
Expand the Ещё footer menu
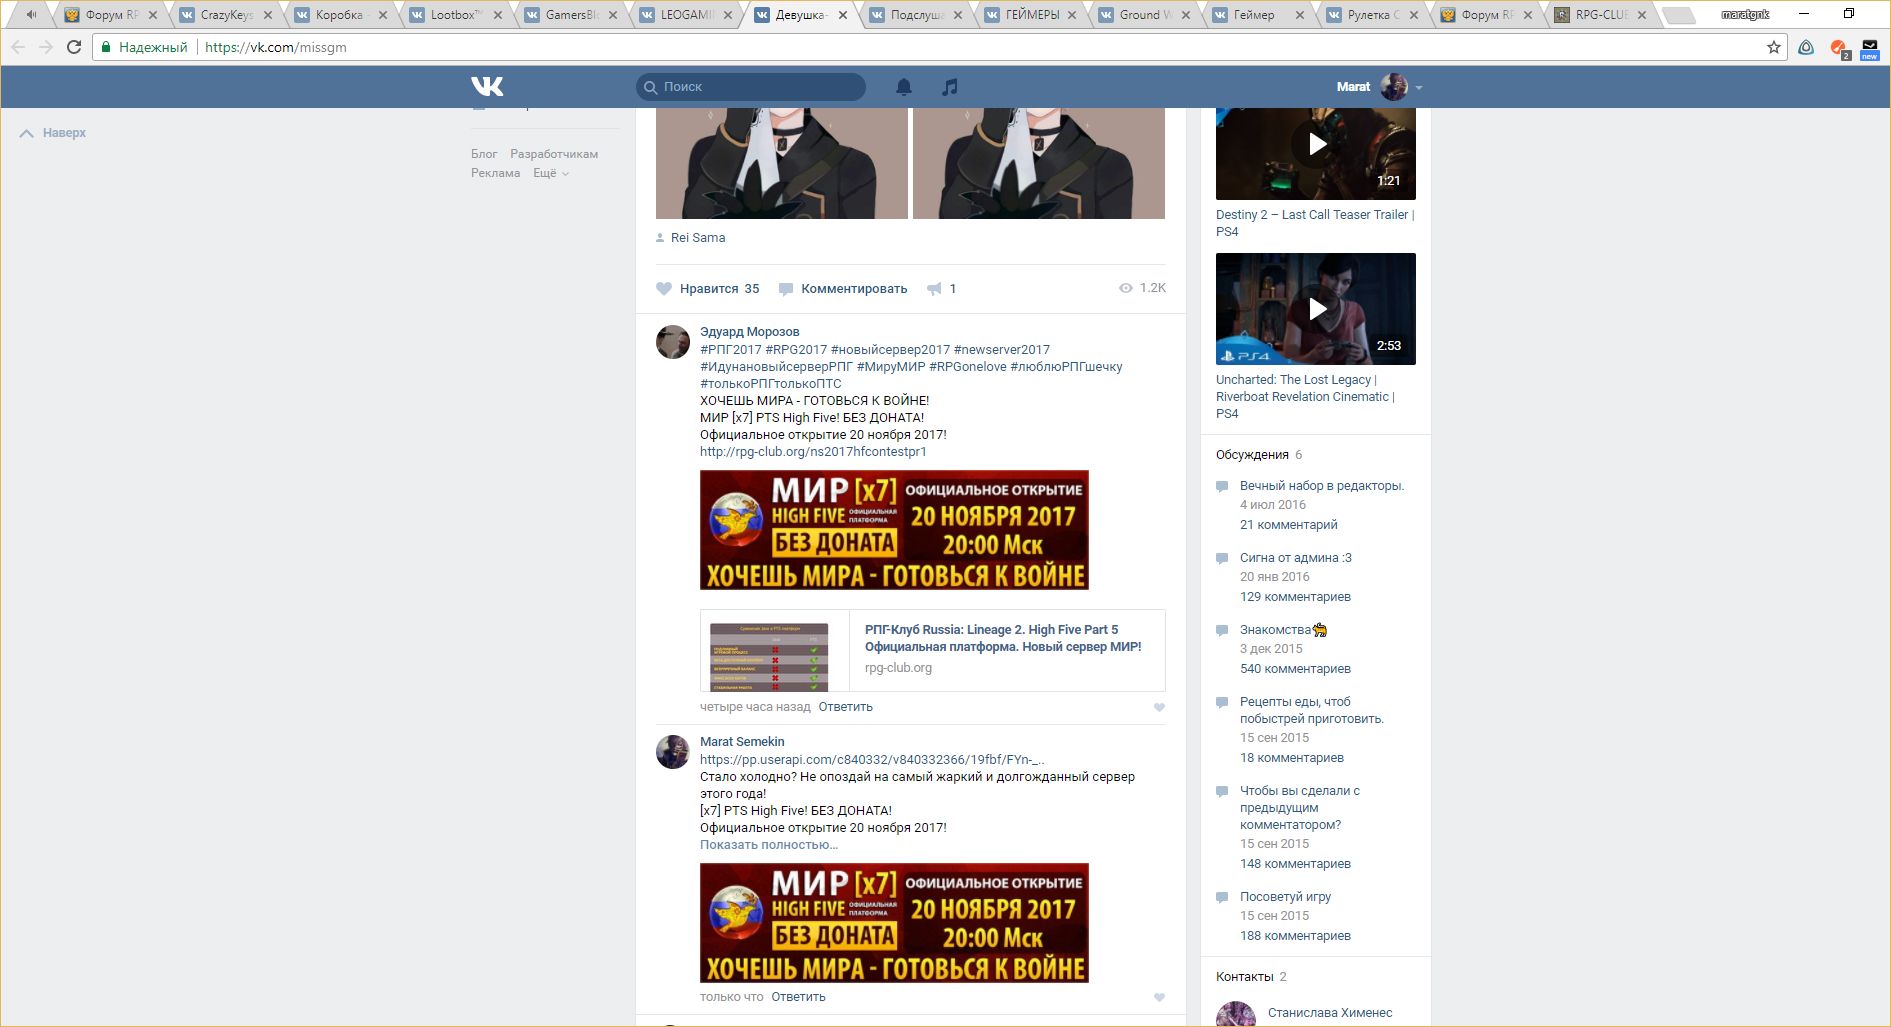[x=550, y=174]
